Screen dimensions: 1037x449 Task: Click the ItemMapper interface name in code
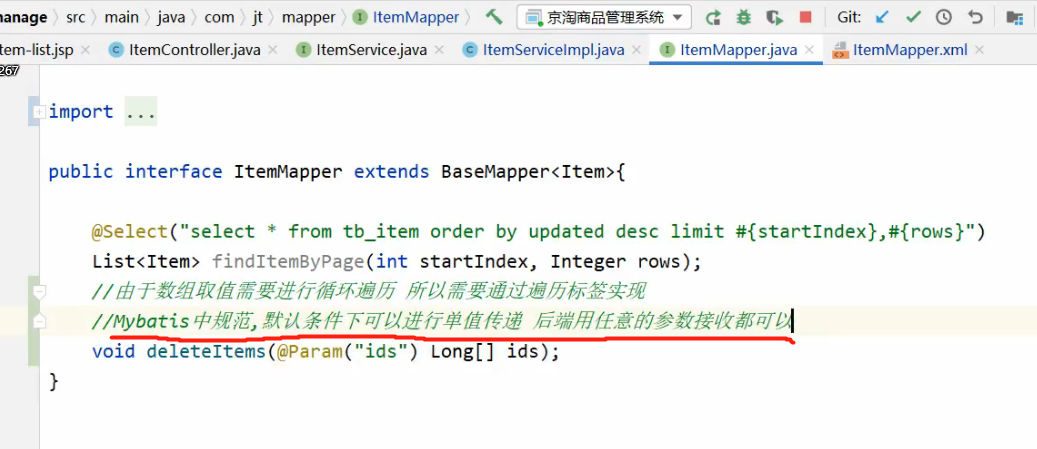(x=288, y=172)
